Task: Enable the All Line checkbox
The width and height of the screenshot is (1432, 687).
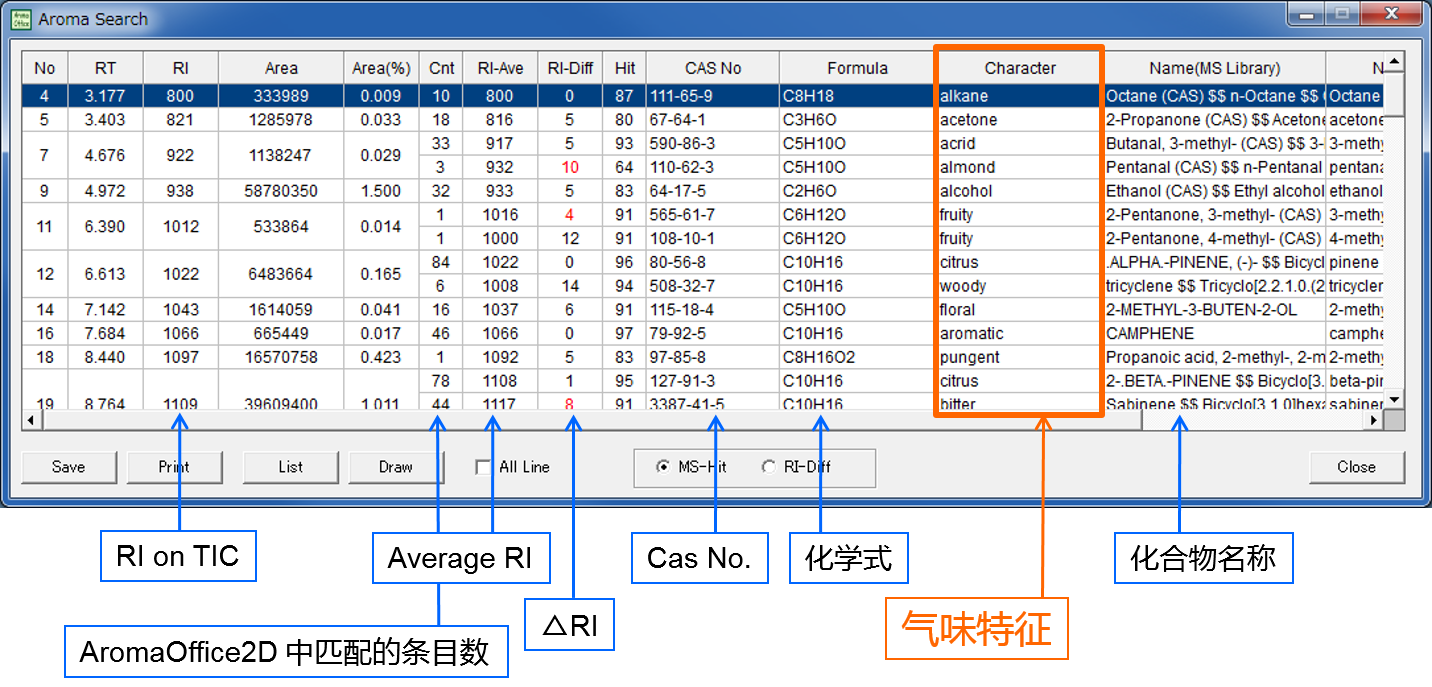Action: pos(484,467)
